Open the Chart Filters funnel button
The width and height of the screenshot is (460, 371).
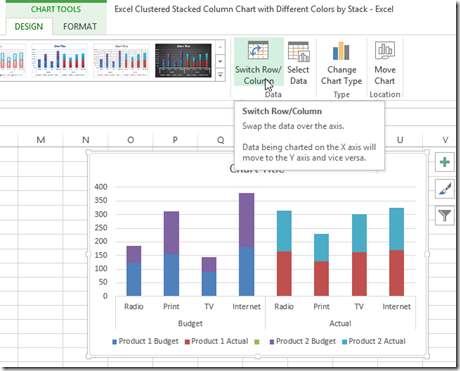point(445,215)
